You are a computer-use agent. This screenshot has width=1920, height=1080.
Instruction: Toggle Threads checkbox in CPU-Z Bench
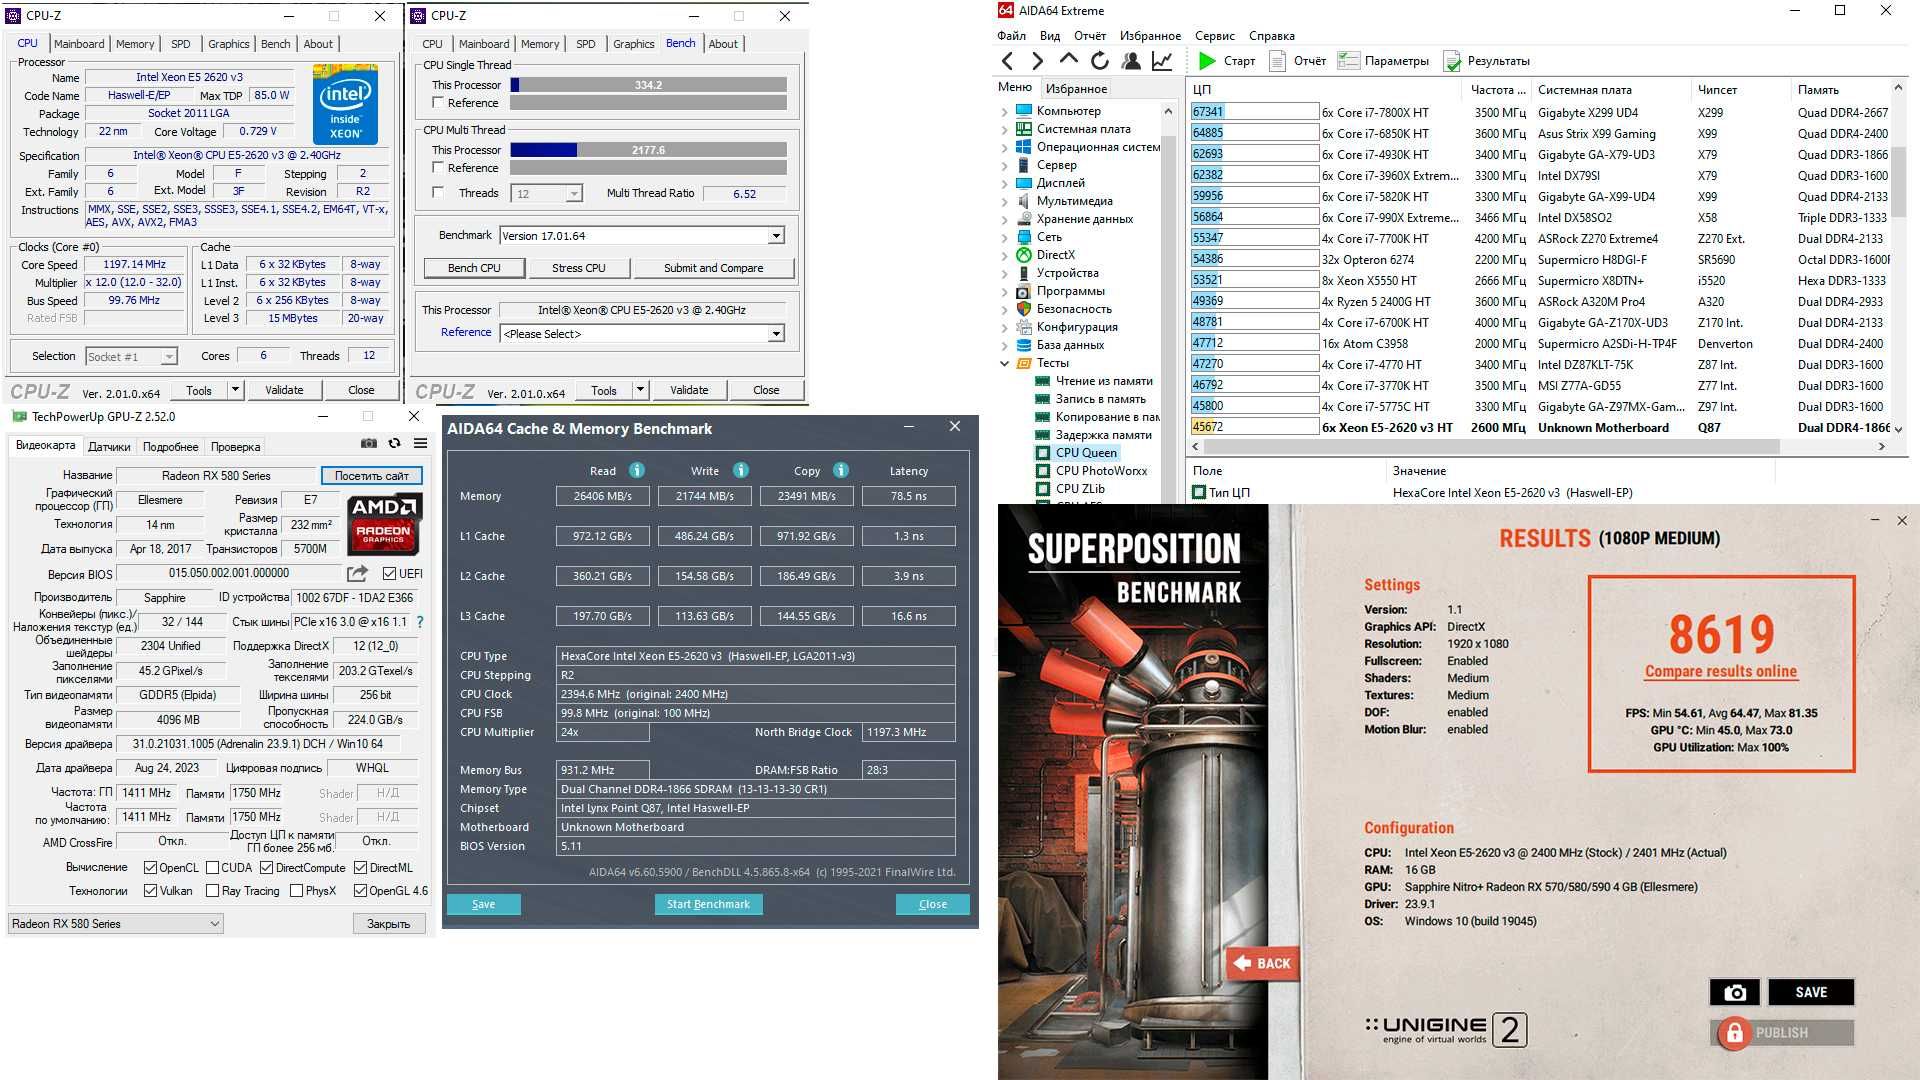(438, 193)
